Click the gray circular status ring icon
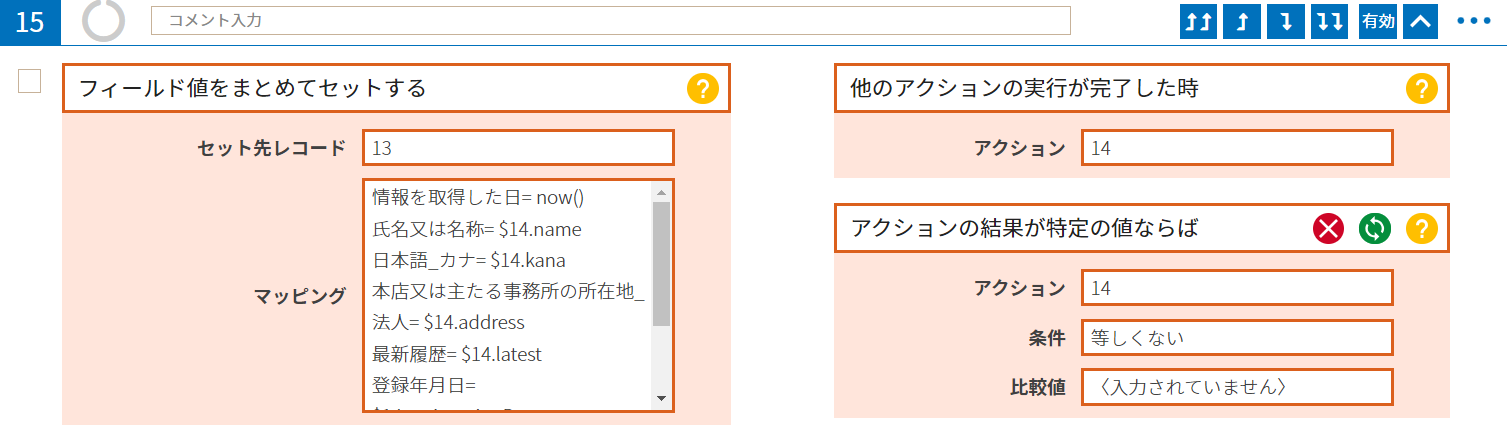This screenshot has height=440, width=1507. (104, 20)
